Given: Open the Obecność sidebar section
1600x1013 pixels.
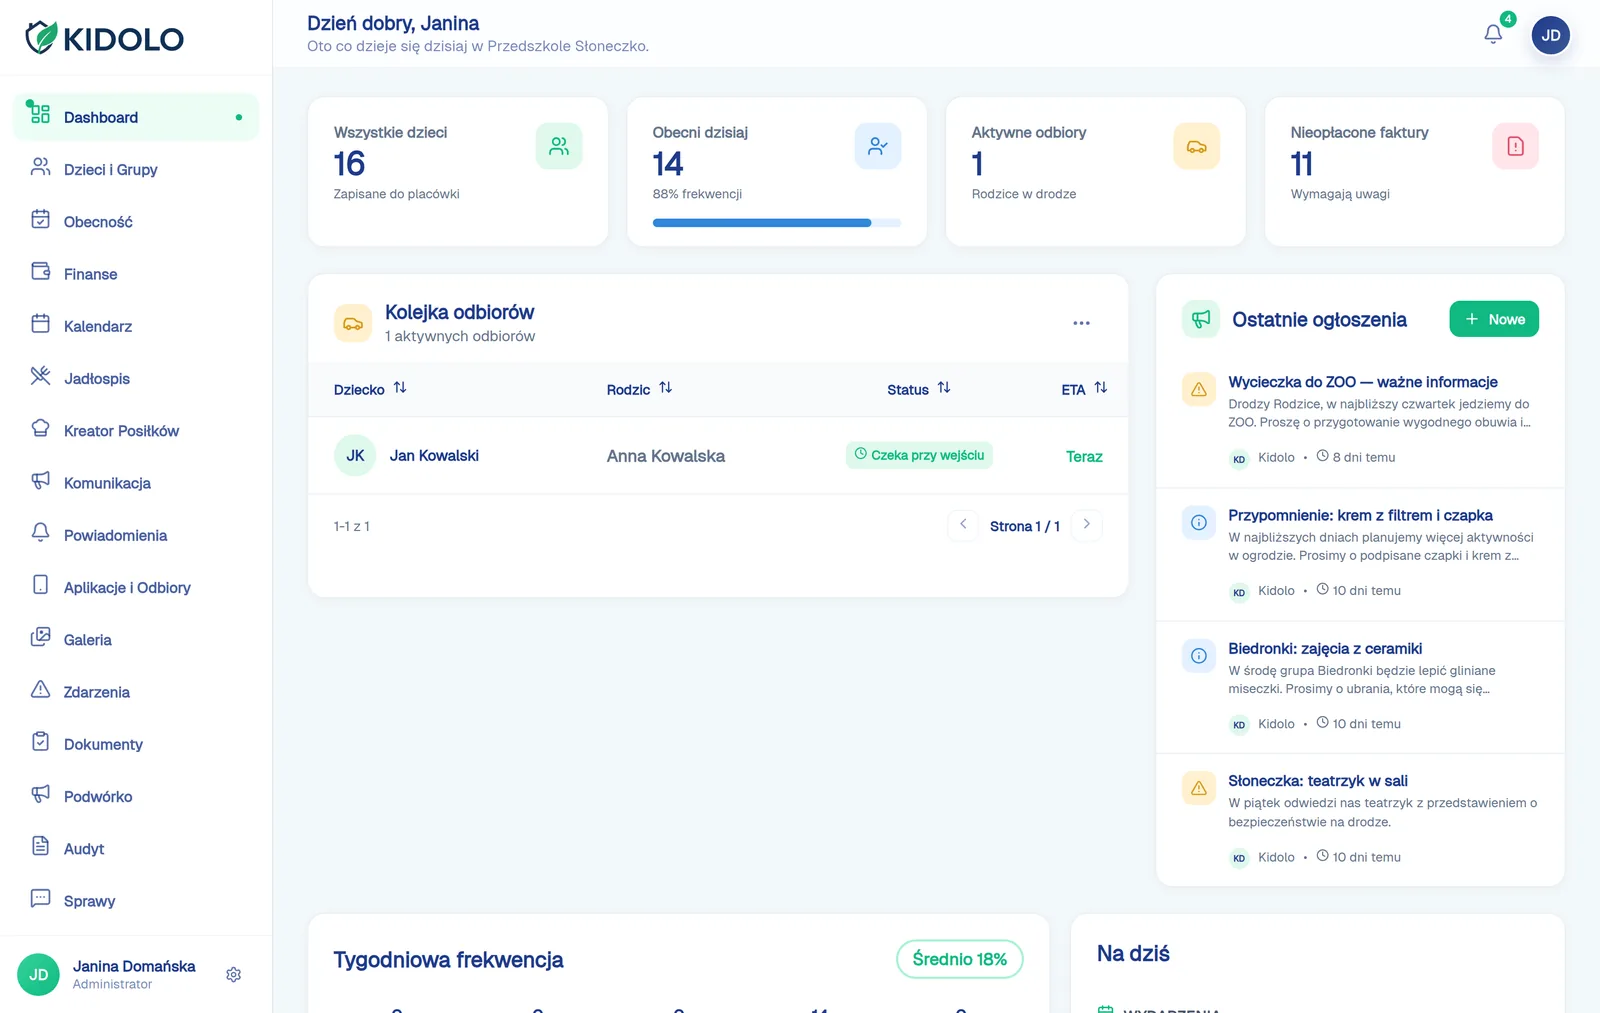Looking at the screenshot, I should click(136, 221).
